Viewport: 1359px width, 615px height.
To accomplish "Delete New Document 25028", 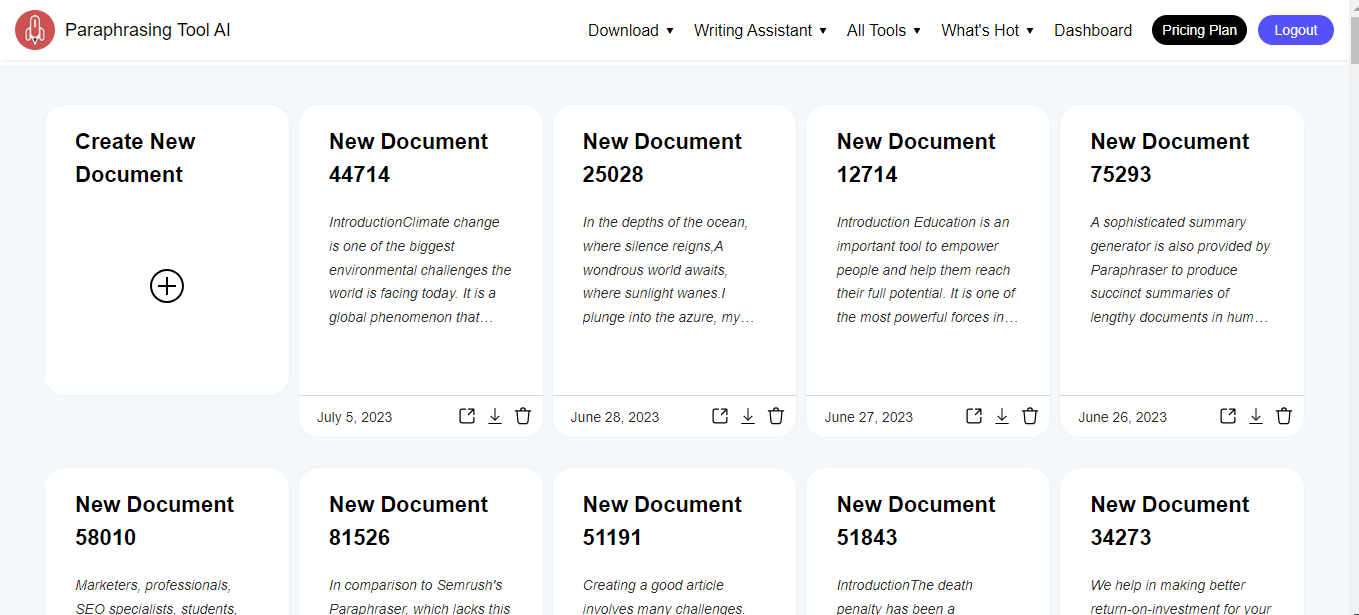I will pos(776,416).
